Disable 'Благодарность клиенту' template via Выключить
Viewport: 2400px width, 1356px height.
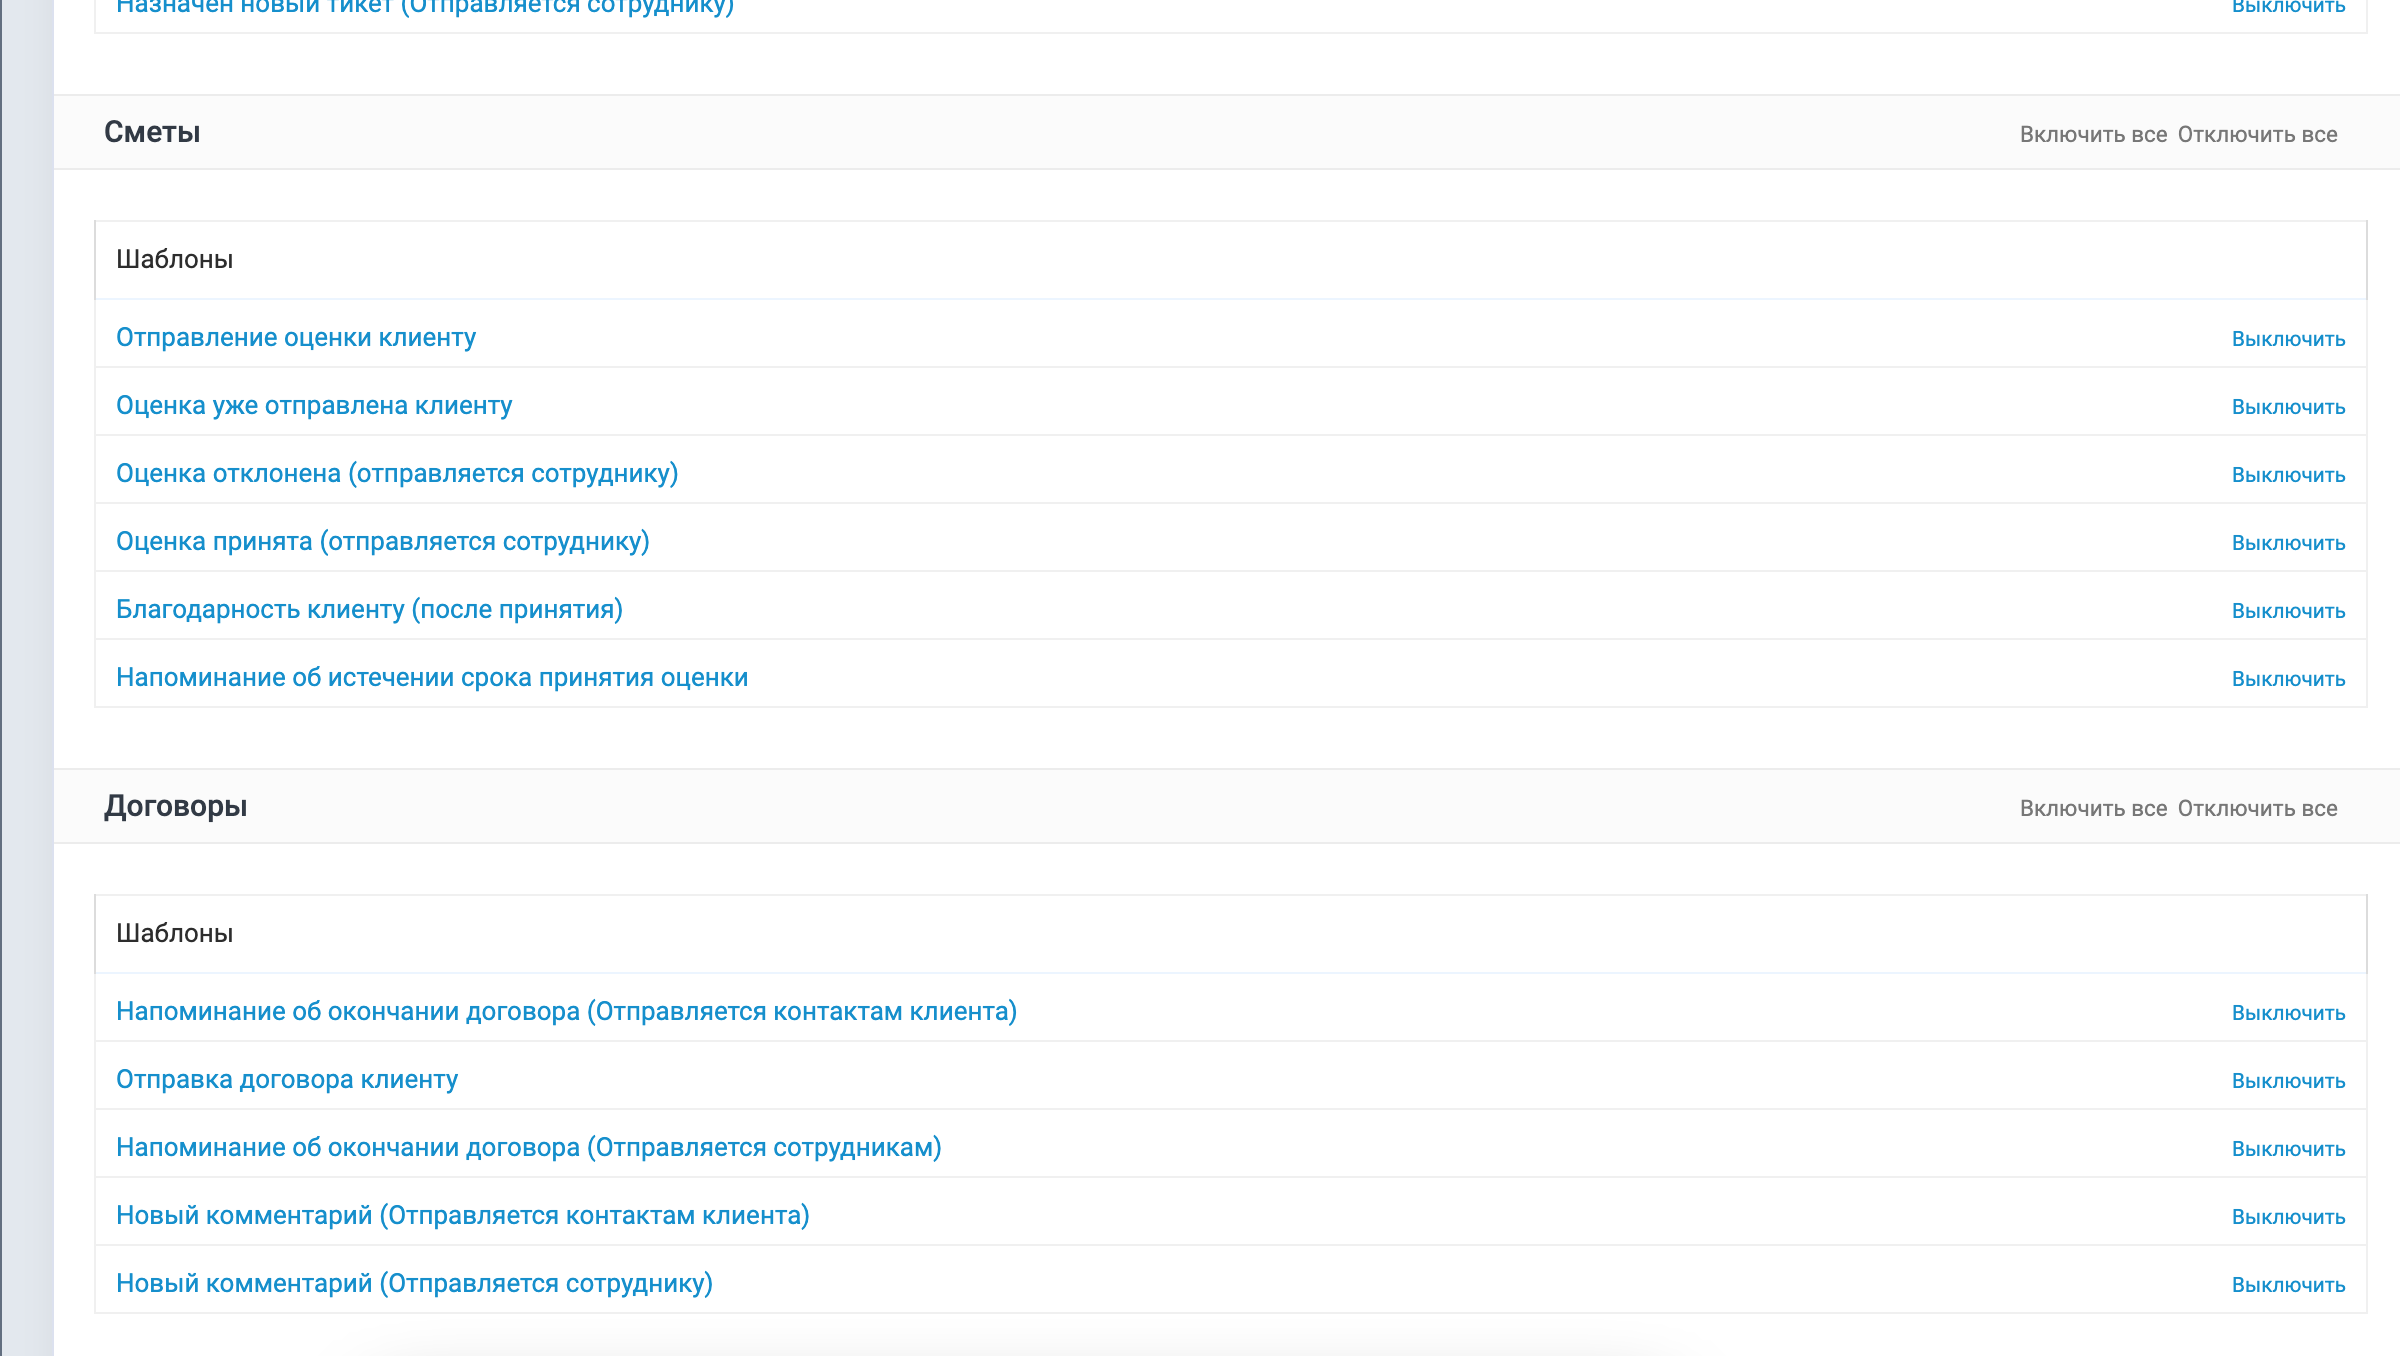(x=2288, y=612)
